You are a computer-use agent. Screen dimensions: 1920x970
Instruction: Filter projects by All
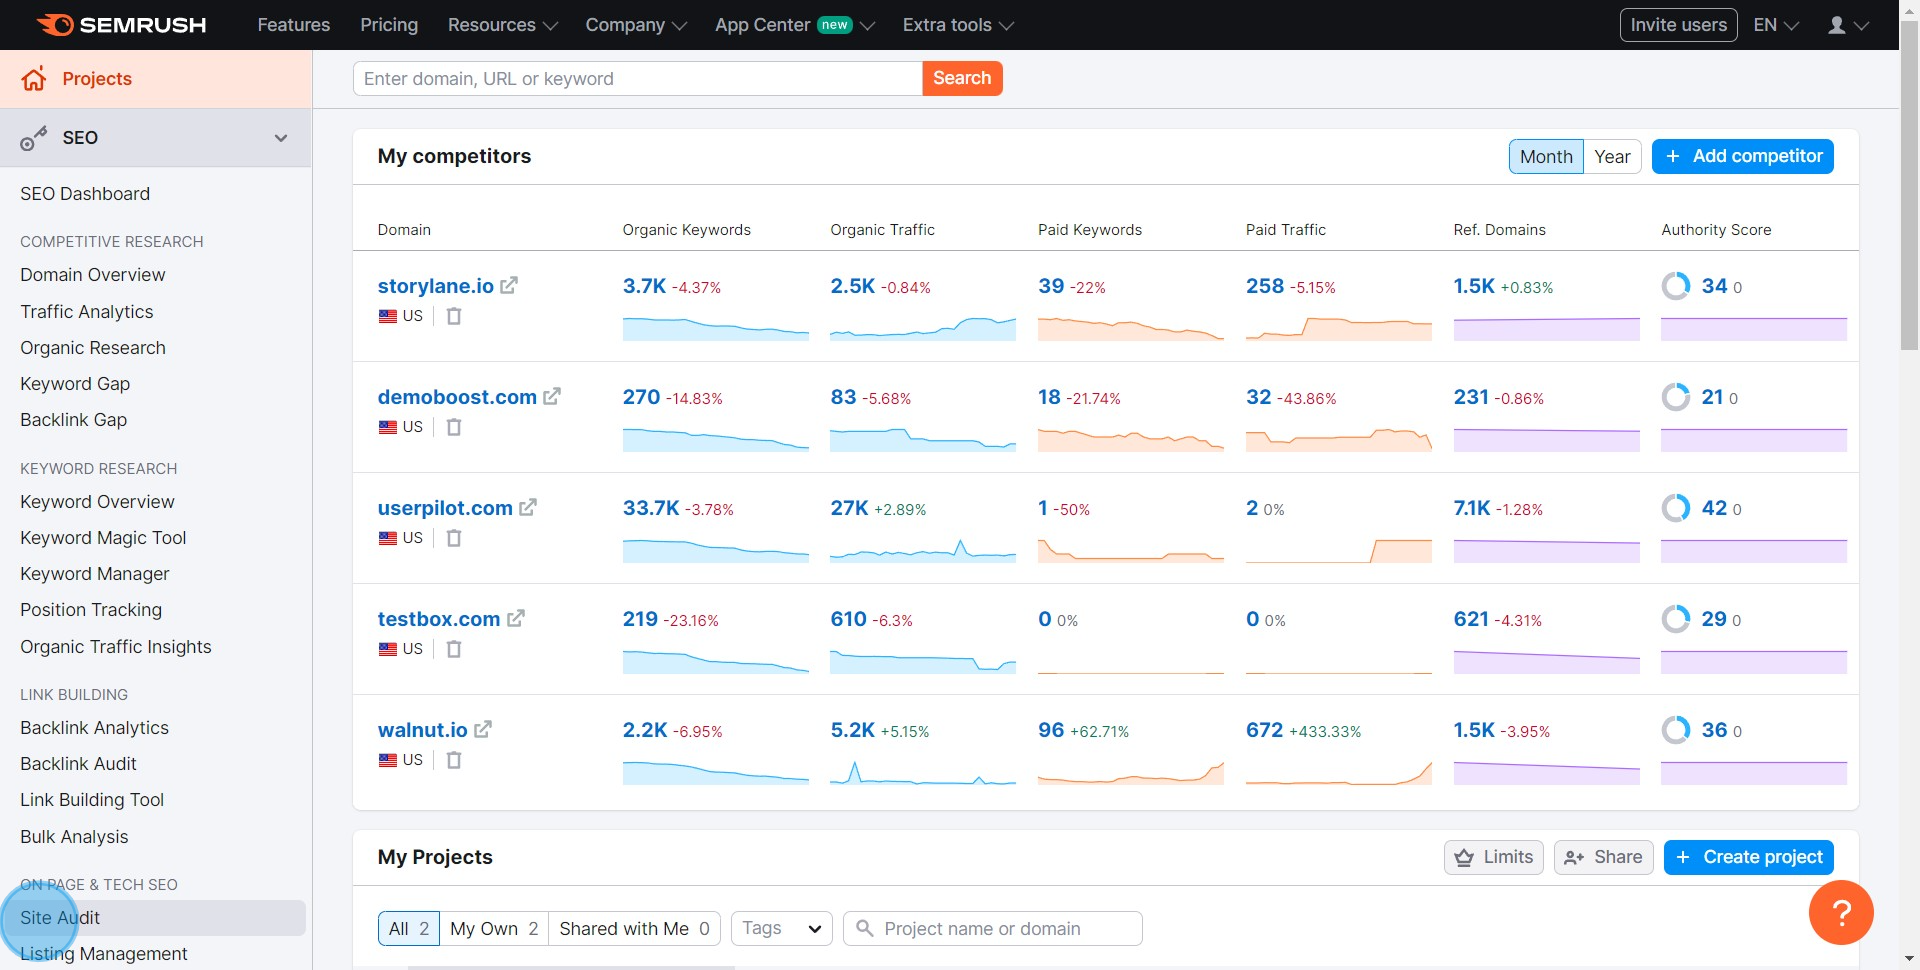[x=409, y=928]
